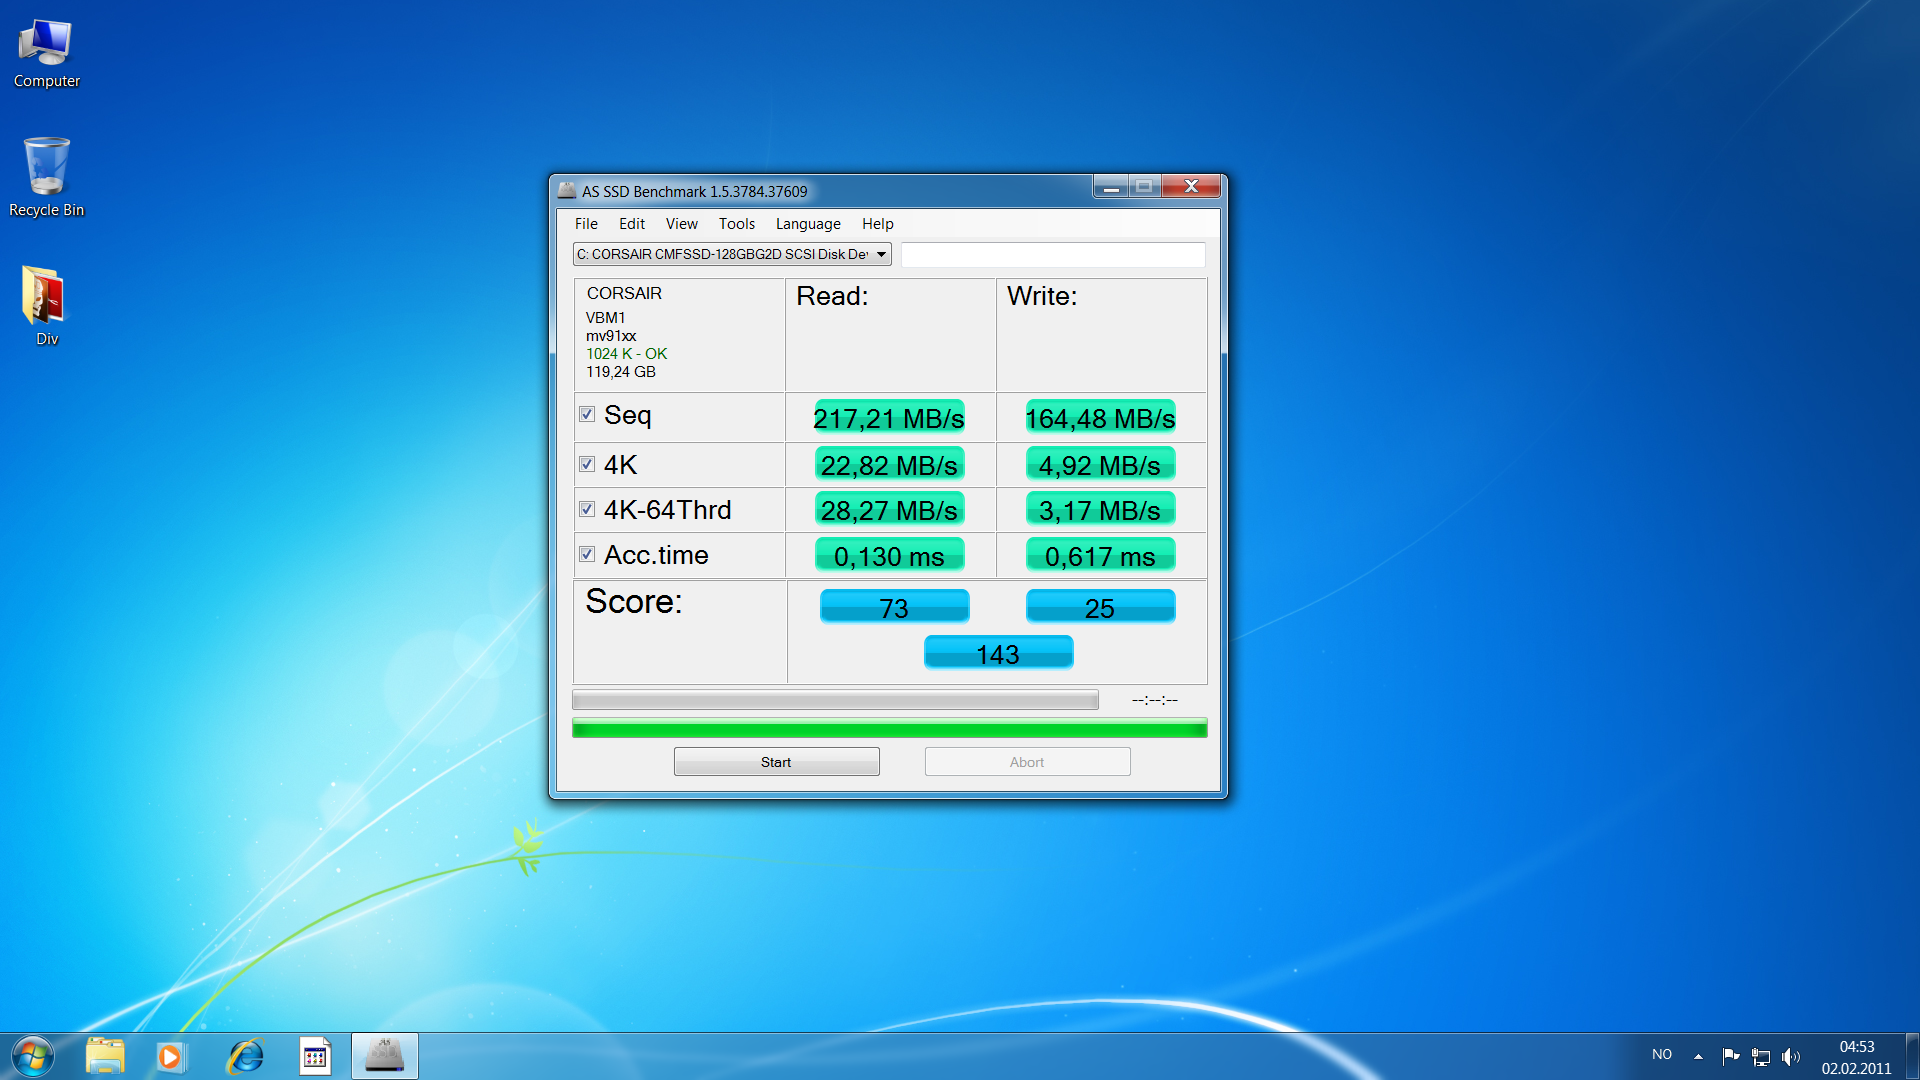Open the Tools menu
The height and width of the screenshot is (1080, 1920).
(737, 224)
